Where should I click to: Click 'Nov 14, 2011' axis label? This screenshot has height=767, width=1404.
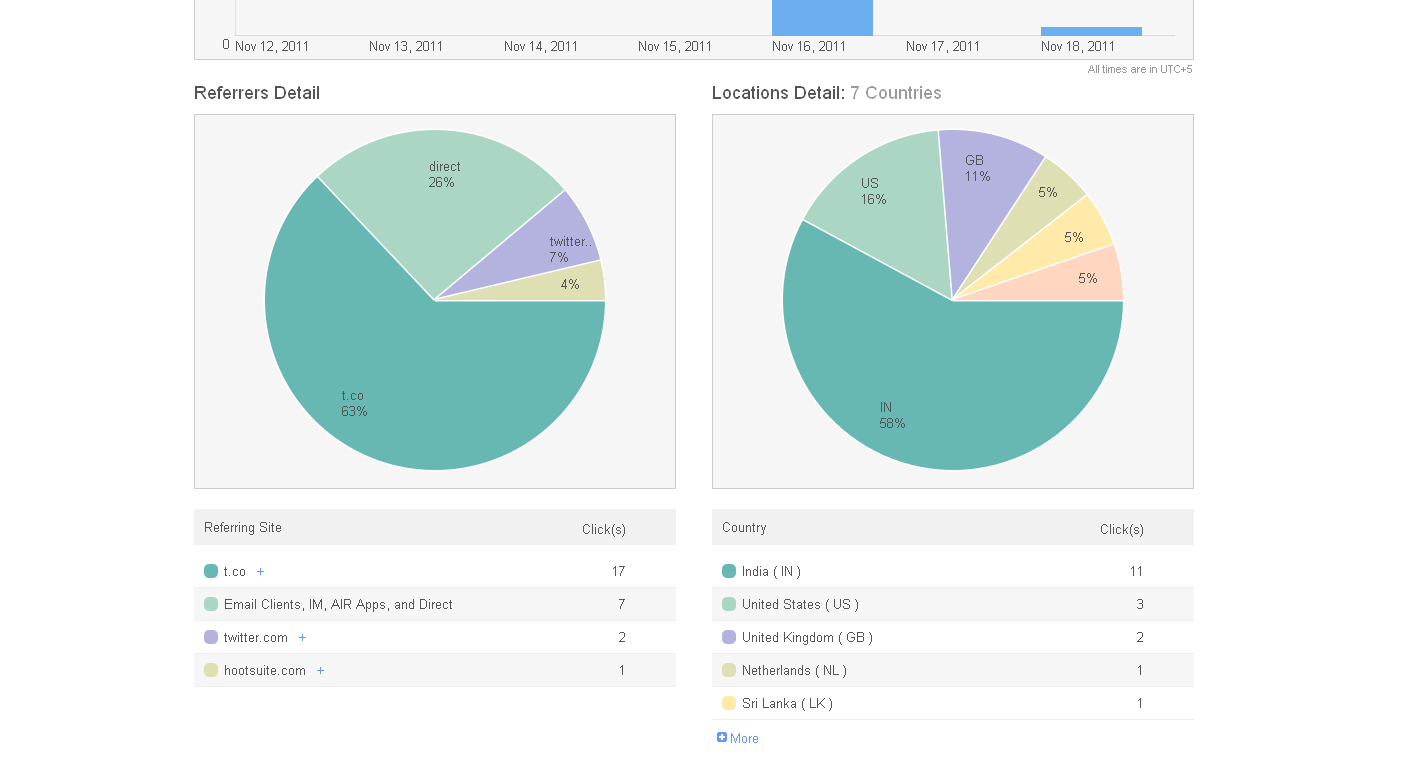(x=541, y=47)
